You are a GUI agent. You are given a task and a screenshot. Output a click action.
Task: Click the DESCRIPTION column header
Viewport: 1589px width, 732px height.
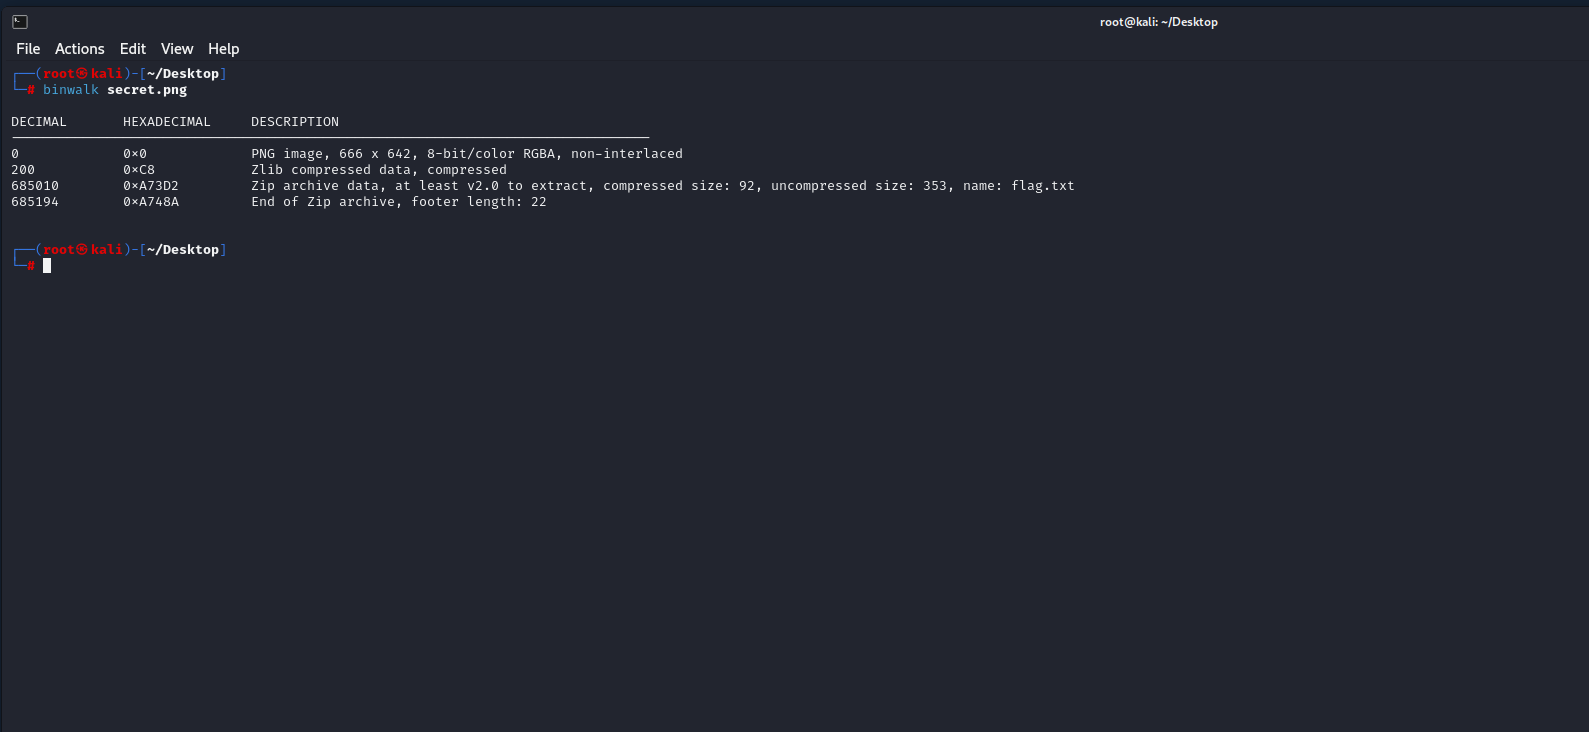[x=295, y=122]
